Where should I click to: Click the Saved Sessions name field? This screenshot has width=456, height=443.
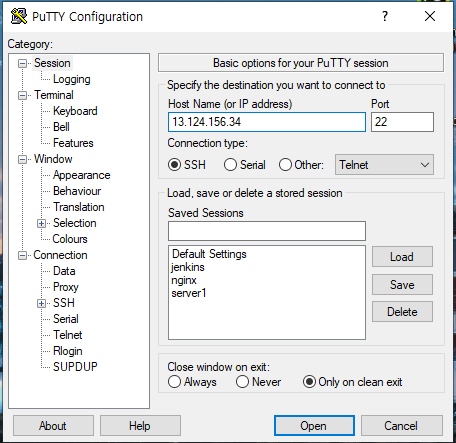point(267,231)
